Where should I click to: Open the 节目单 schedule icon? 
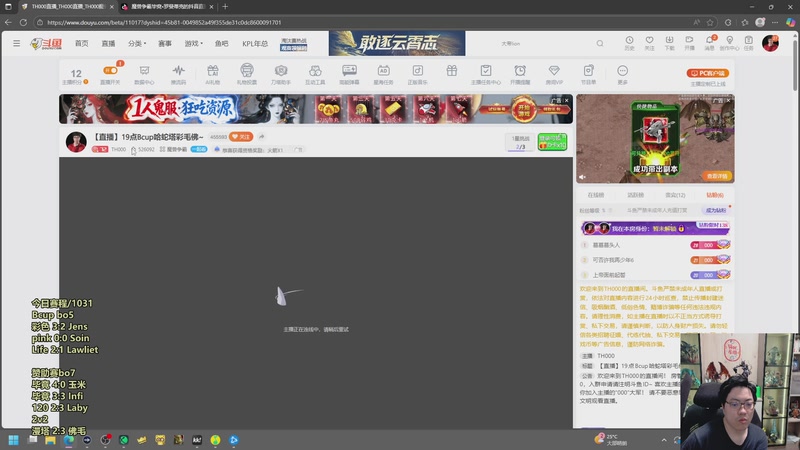click(588, 74)
